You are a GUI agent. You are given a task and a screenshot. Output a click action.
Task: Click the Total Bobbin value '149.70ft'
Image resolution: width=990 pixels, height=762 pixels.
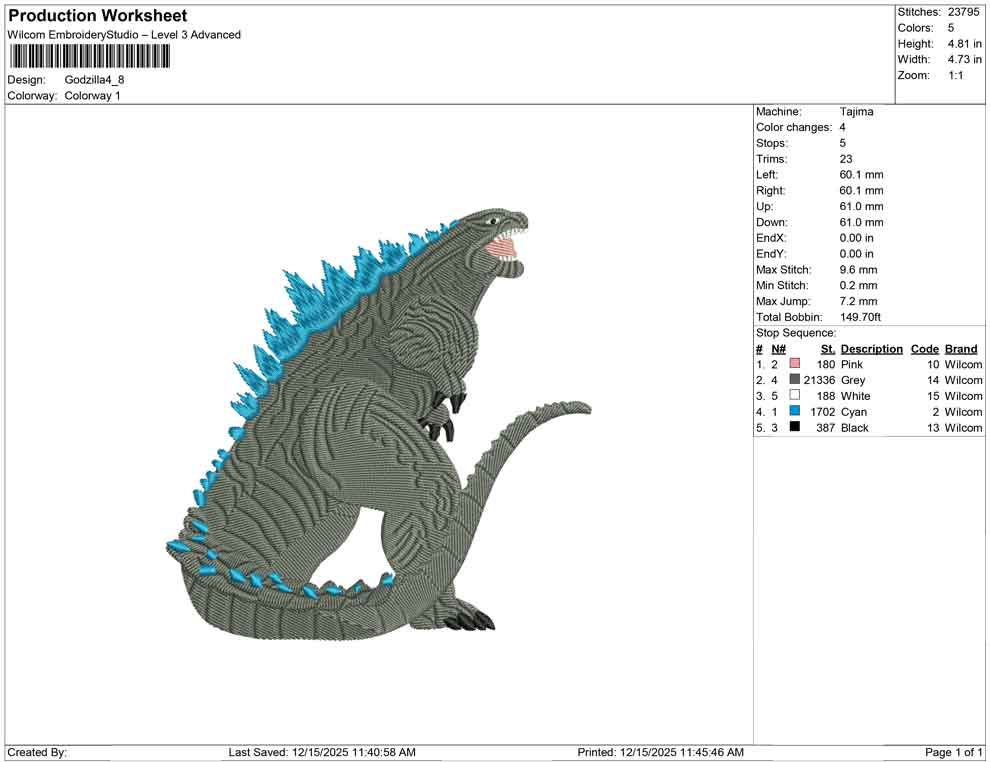[x=860, y=317]
